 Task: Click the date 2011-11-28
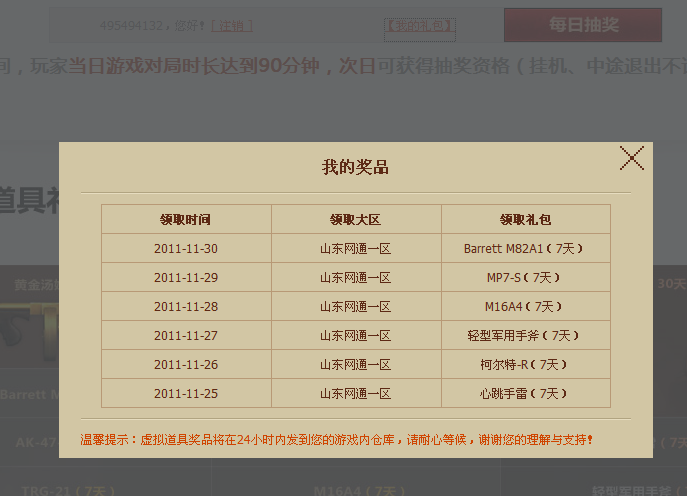[x=186, y=306]
